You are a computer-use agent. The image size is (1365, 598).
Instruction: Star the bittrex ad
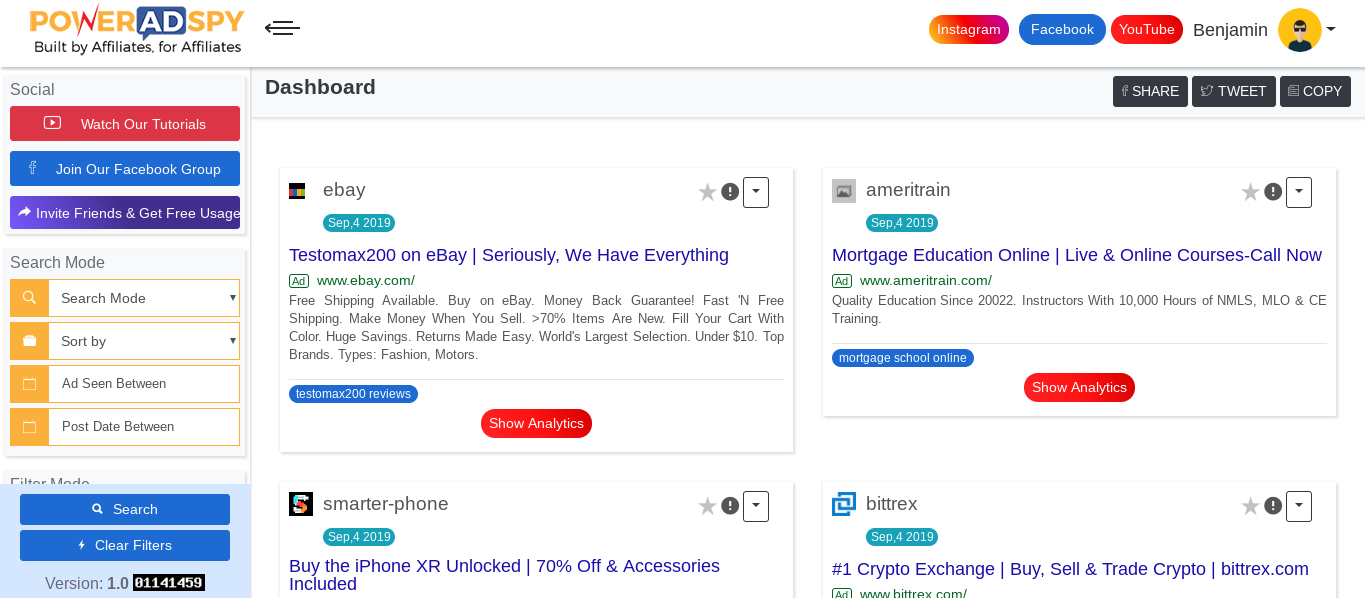point(1250,506)
